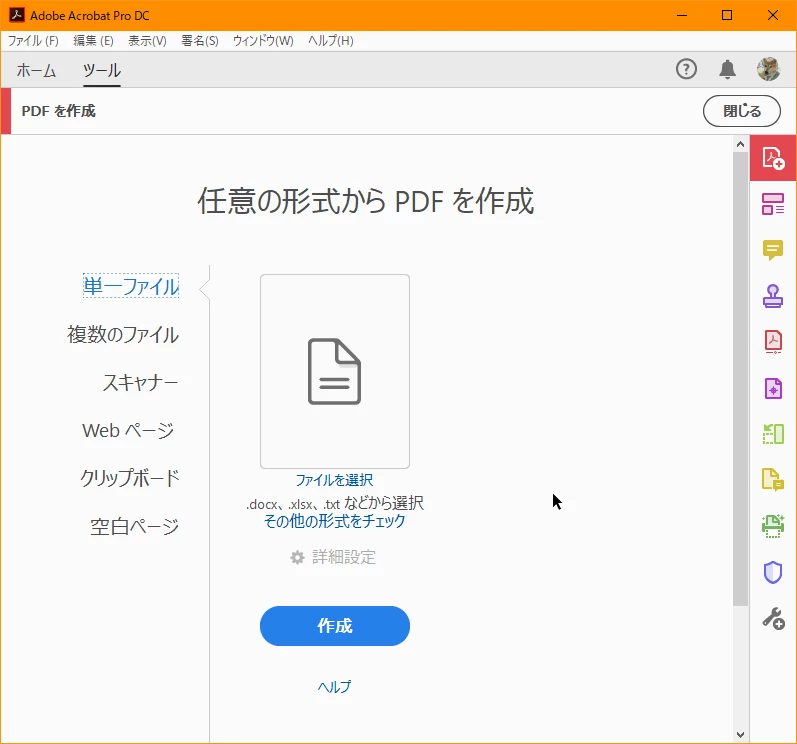Image resolution: width=797 pixels, height=744 pixels.
Task: Open the user profile avatar
Action: tap(769, 69)
